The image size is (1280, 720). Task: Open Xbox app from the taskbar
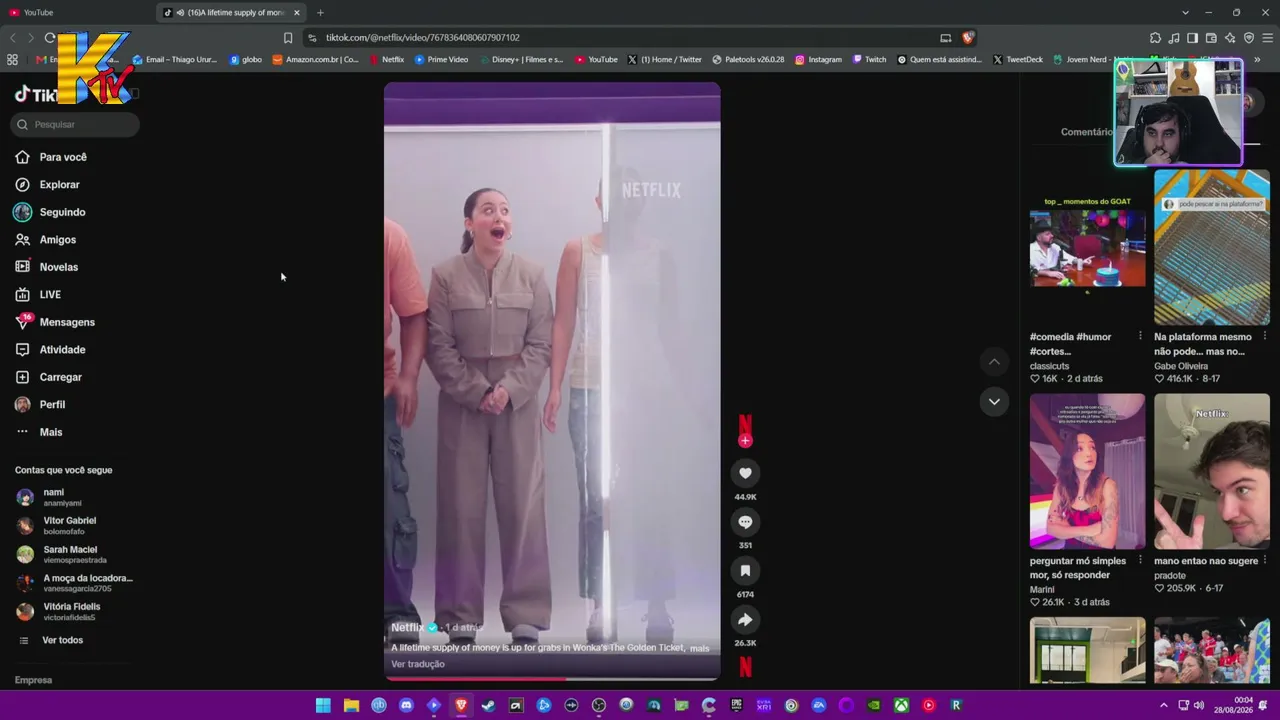coord(901,705)
